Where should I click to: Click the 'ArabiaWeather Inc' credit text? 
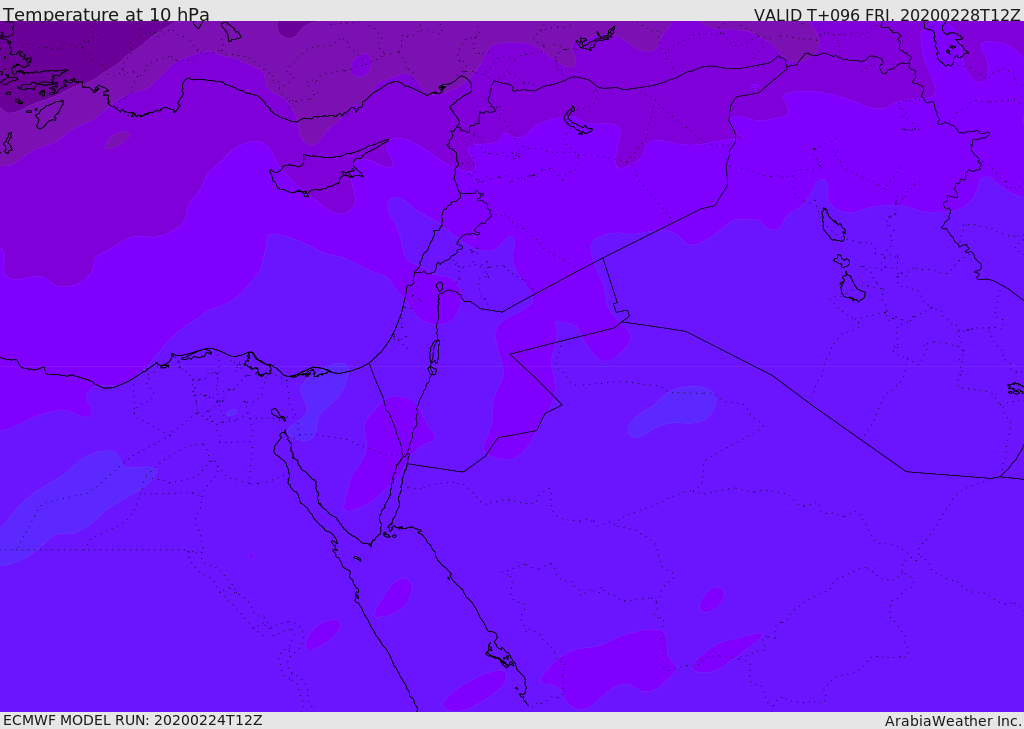[952, 721]
